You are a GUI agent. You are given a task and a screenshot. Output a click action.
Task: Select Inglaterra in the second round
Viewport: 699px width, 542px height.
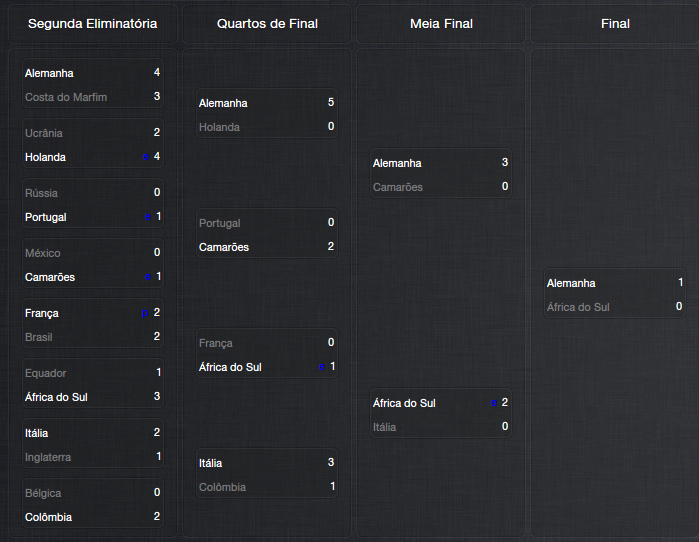[48, 457]
